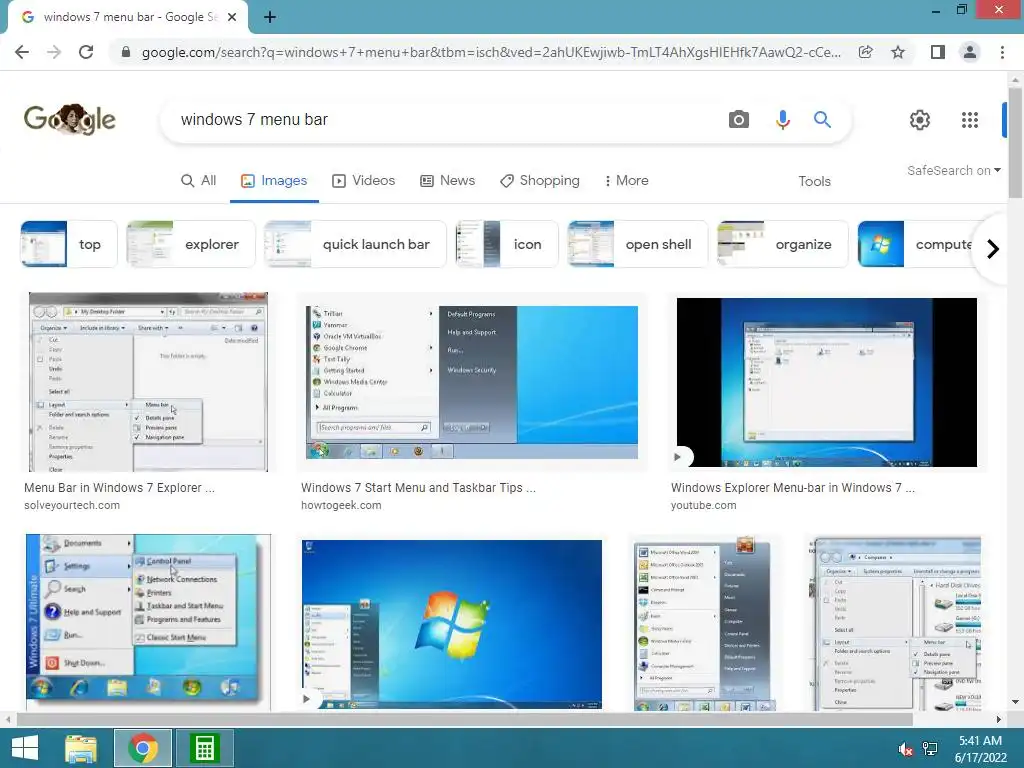This screenshot has height=768, width=1024.
Task: Open the browser side panel
Action: 938,52
